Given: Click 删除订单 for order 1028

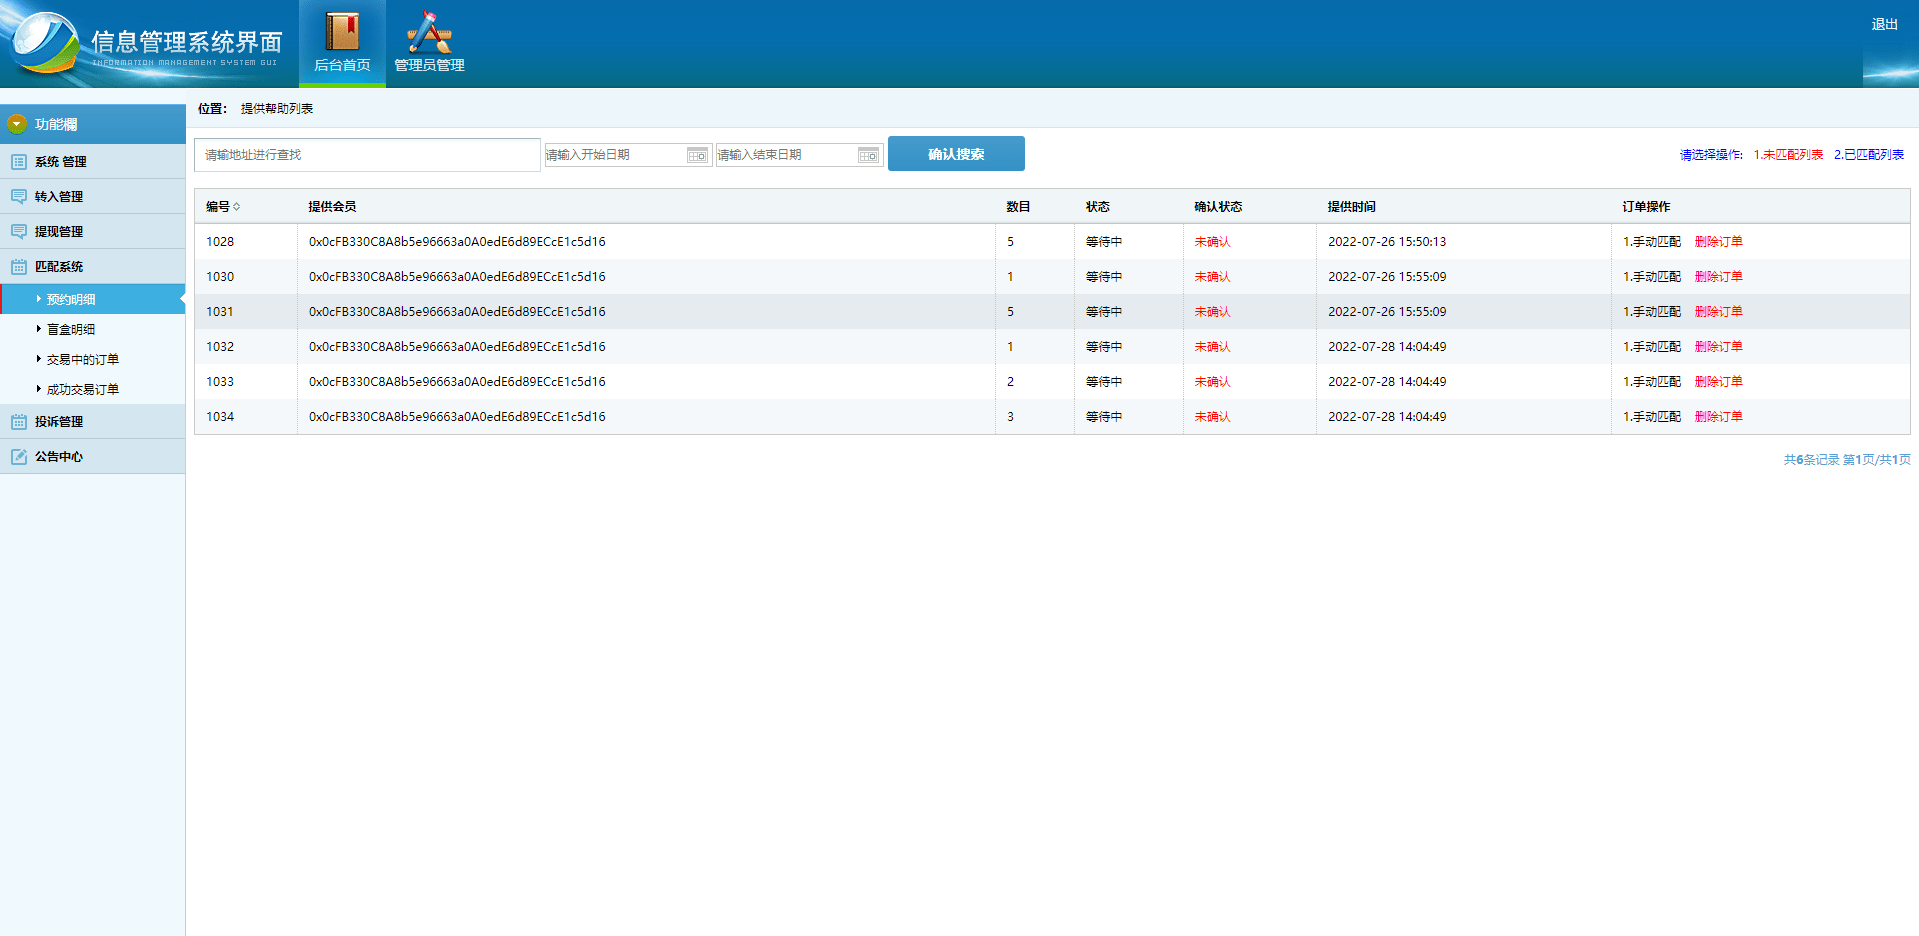Looking at the screenshot, I should pos(1718,242).
